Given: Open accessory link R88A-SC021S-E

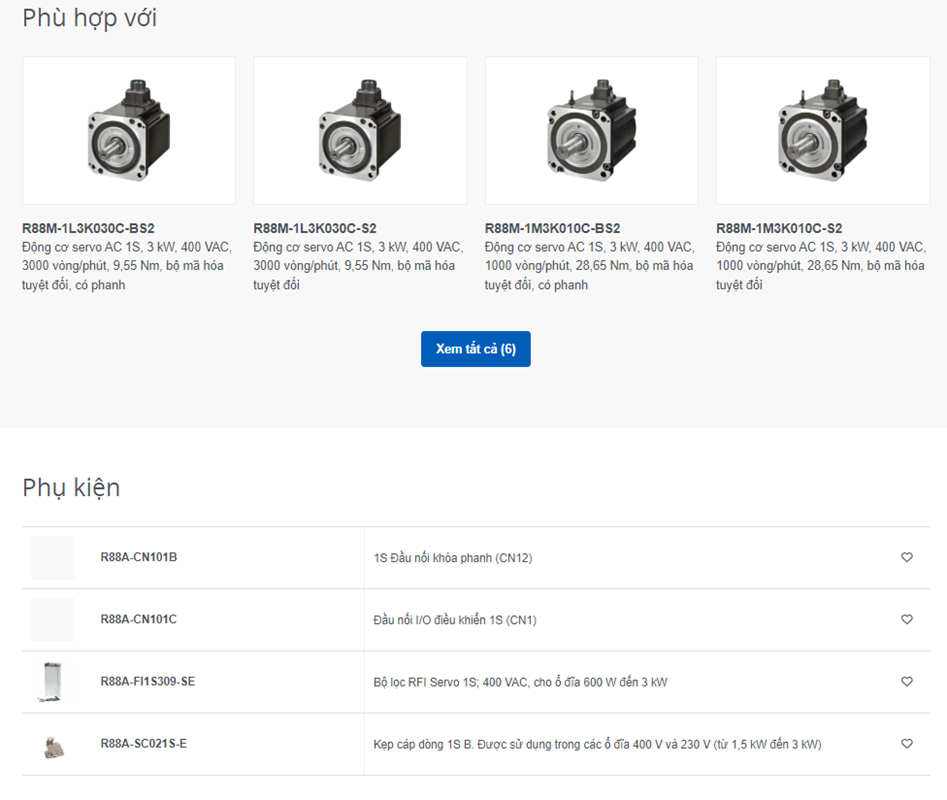Looking at the screenshot, I should click(144, 744).
